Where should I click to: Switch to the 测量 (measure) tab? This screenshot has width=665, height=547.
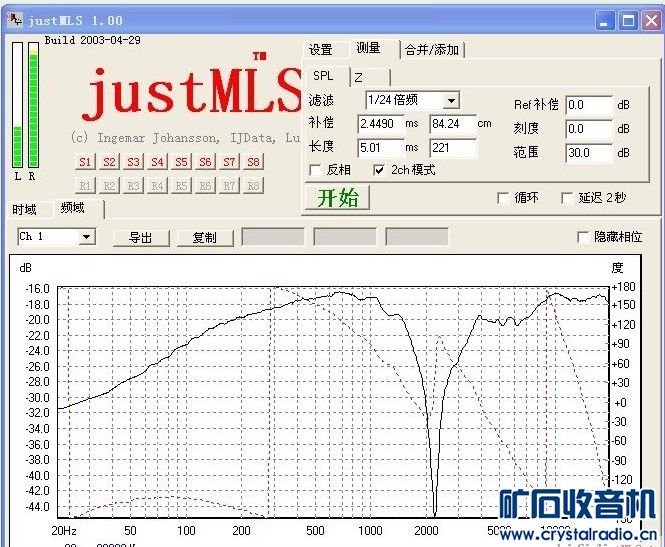click(x=368, y=48)
